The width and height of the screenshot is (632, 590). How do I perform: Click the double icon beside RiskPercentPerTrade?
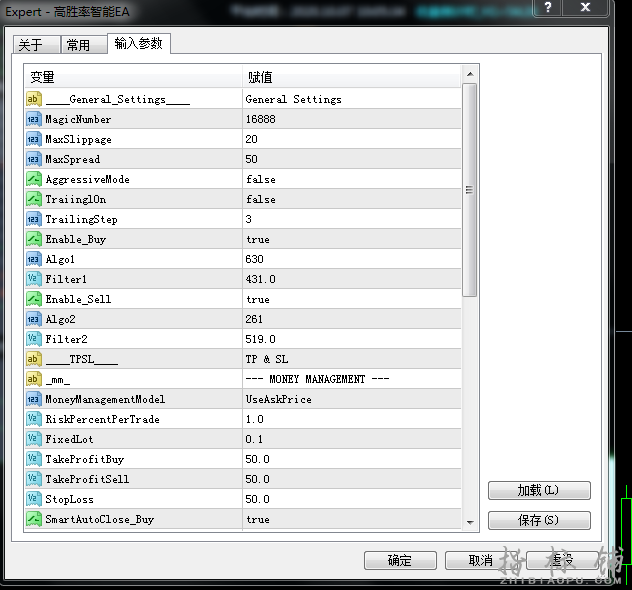pyautogui.click(x=34, y=419)
